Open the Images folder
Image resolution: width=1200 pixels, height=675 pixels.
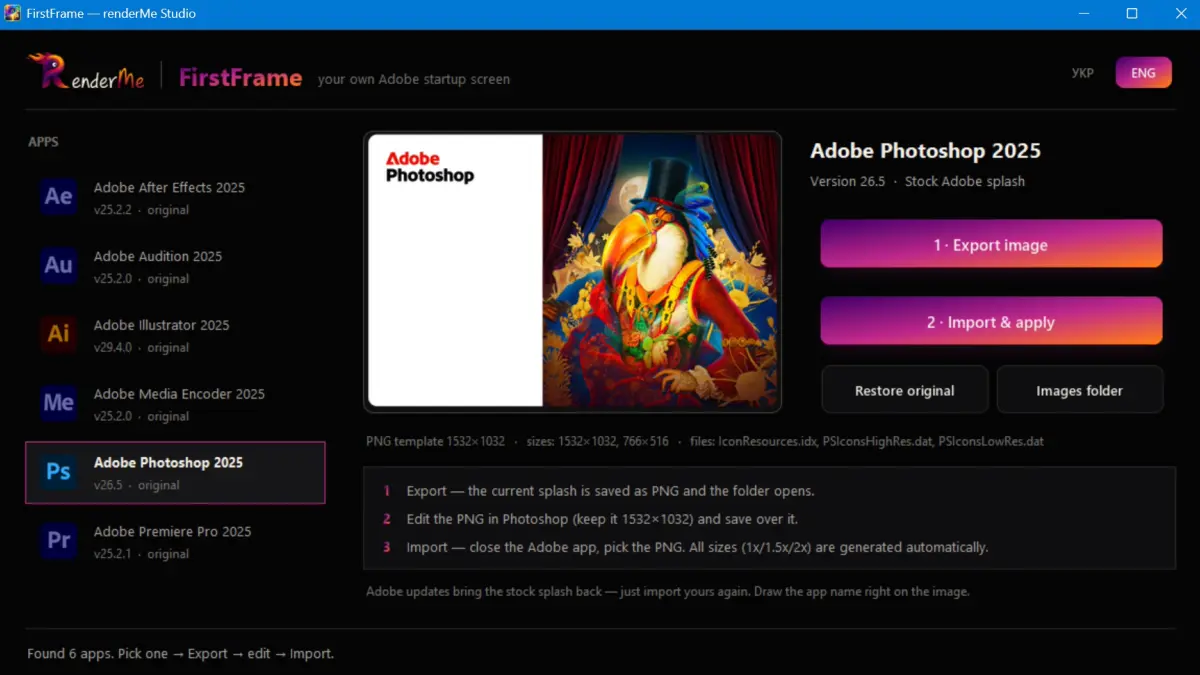[x=1080, y=390]
